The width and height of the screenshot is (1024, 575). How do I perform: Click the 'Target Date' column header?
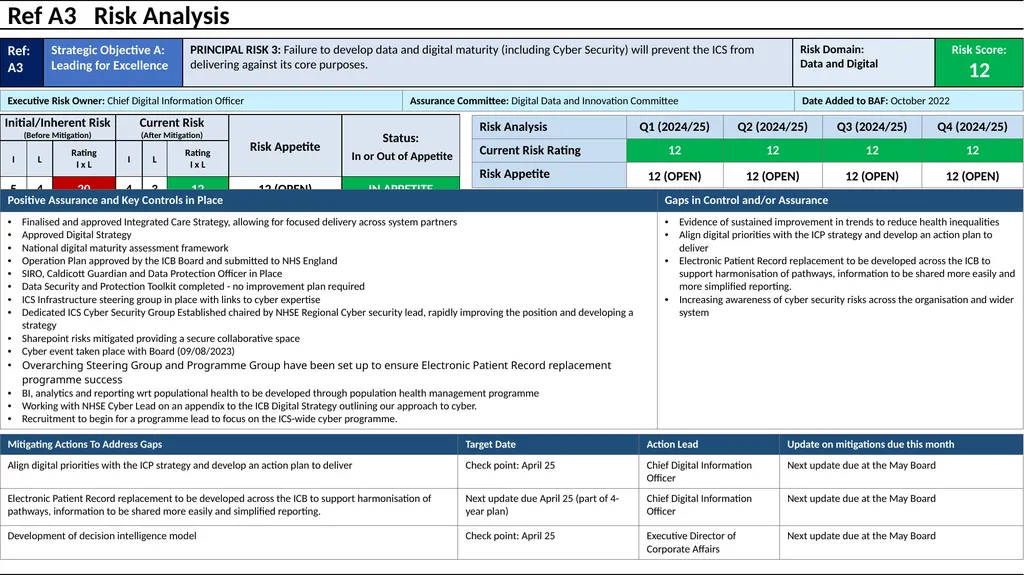point(548,444)
